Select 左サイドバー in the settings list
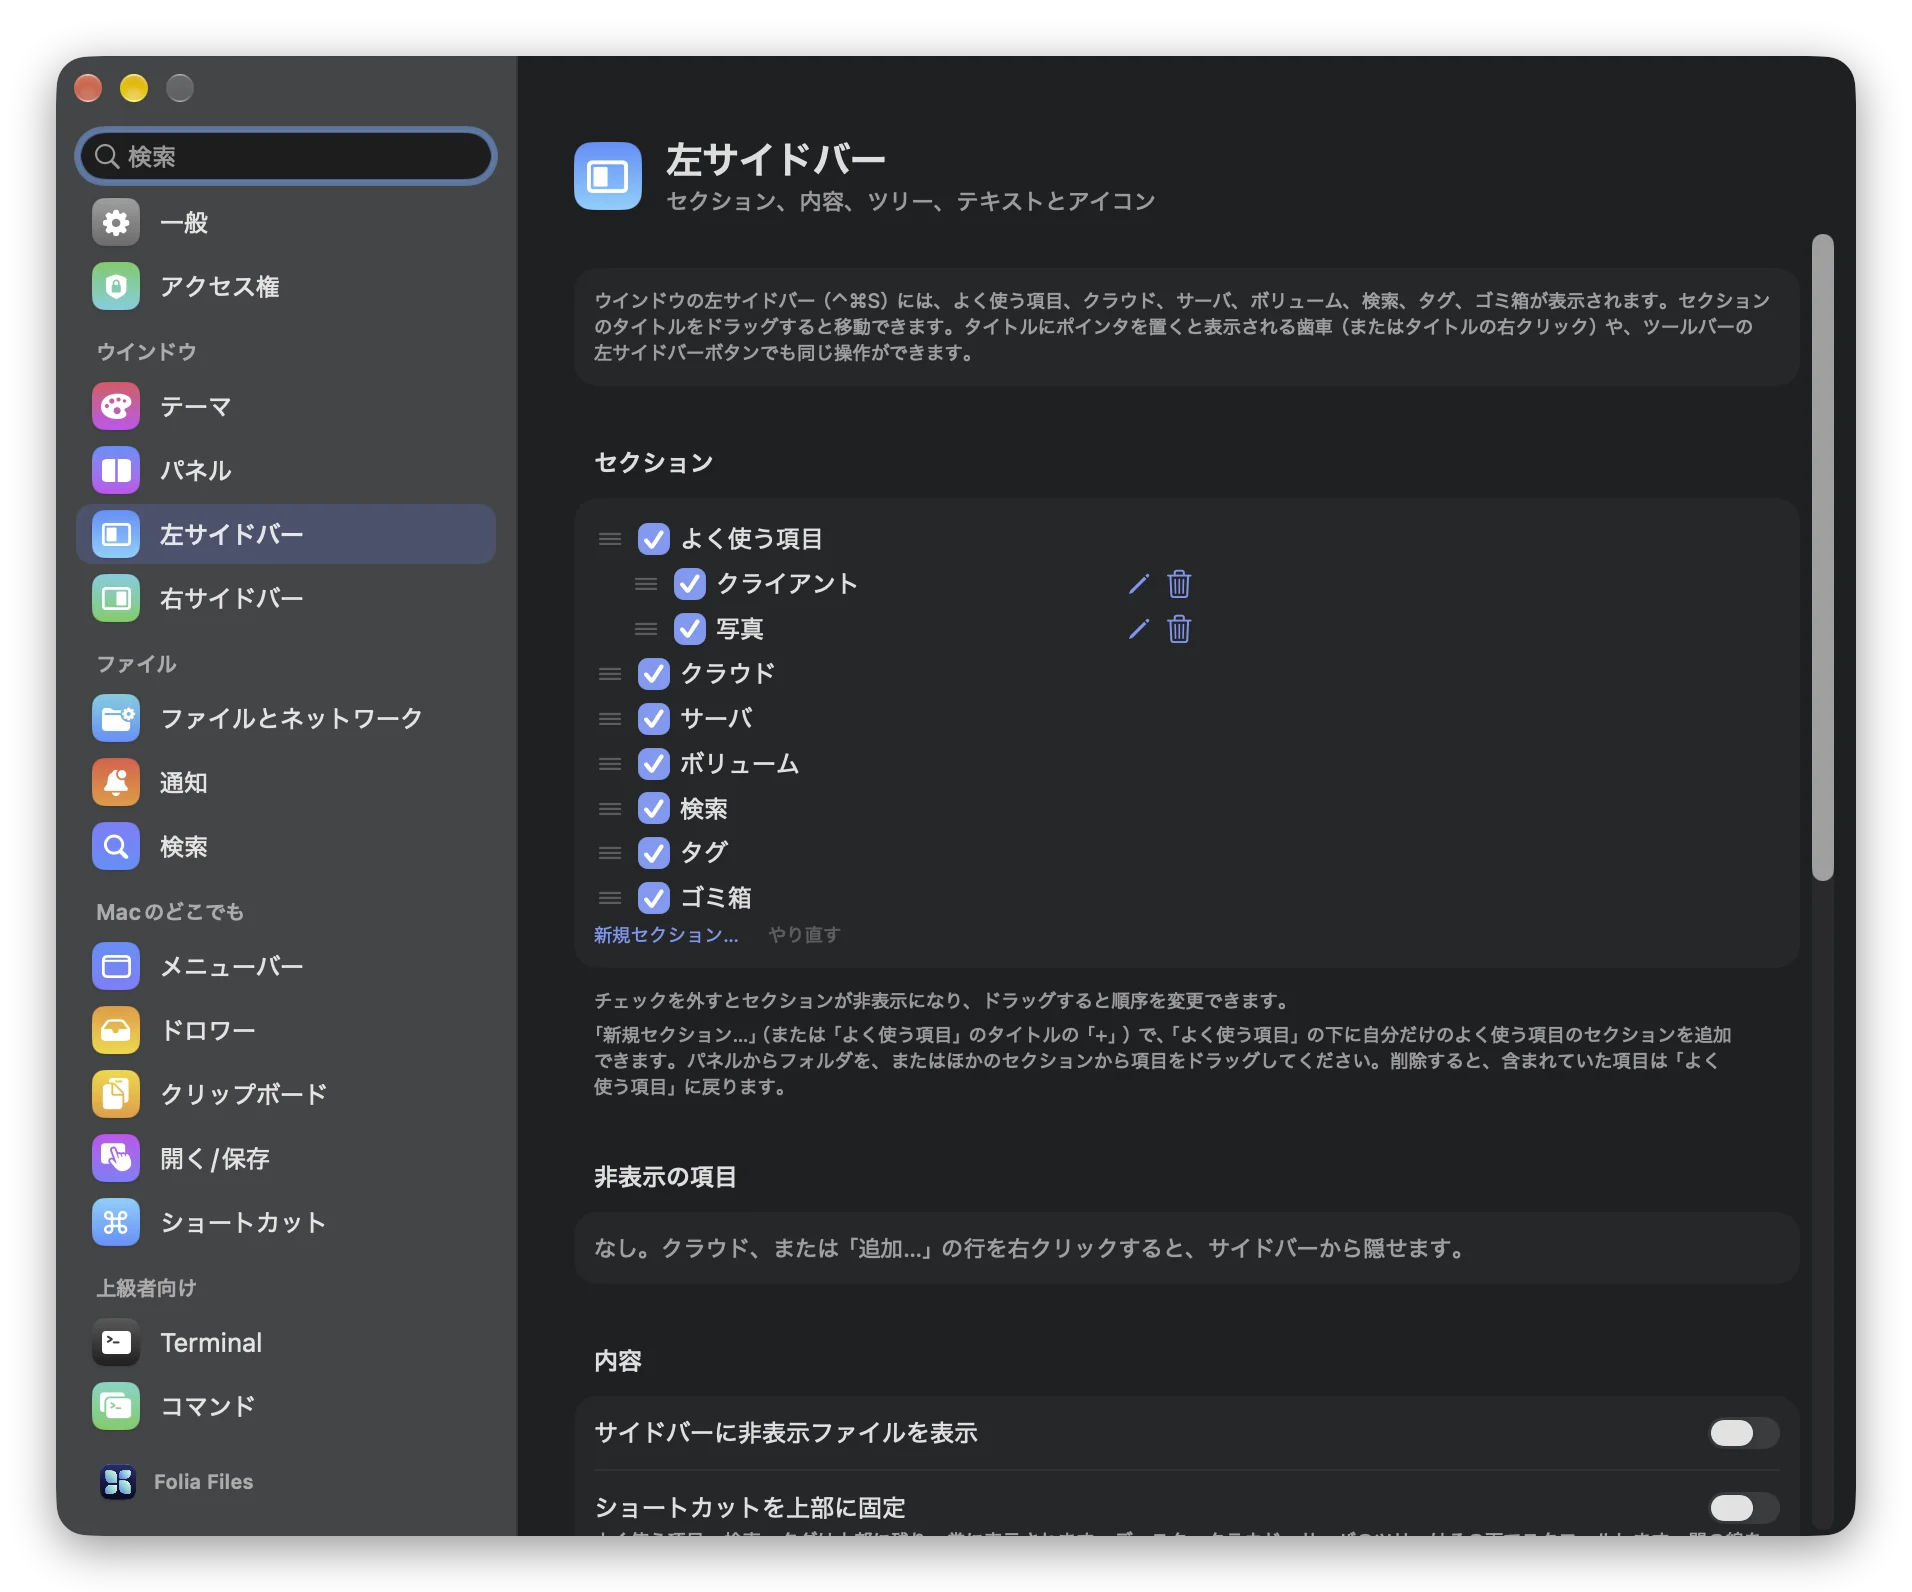Screen dimensions: 1912x1592 286,534
